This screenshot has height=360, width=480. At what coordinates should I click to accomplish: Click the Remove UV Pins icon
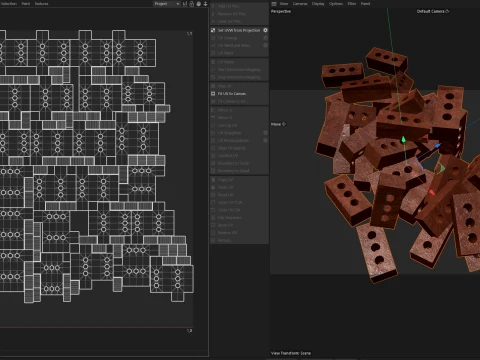tap(213, 14)
